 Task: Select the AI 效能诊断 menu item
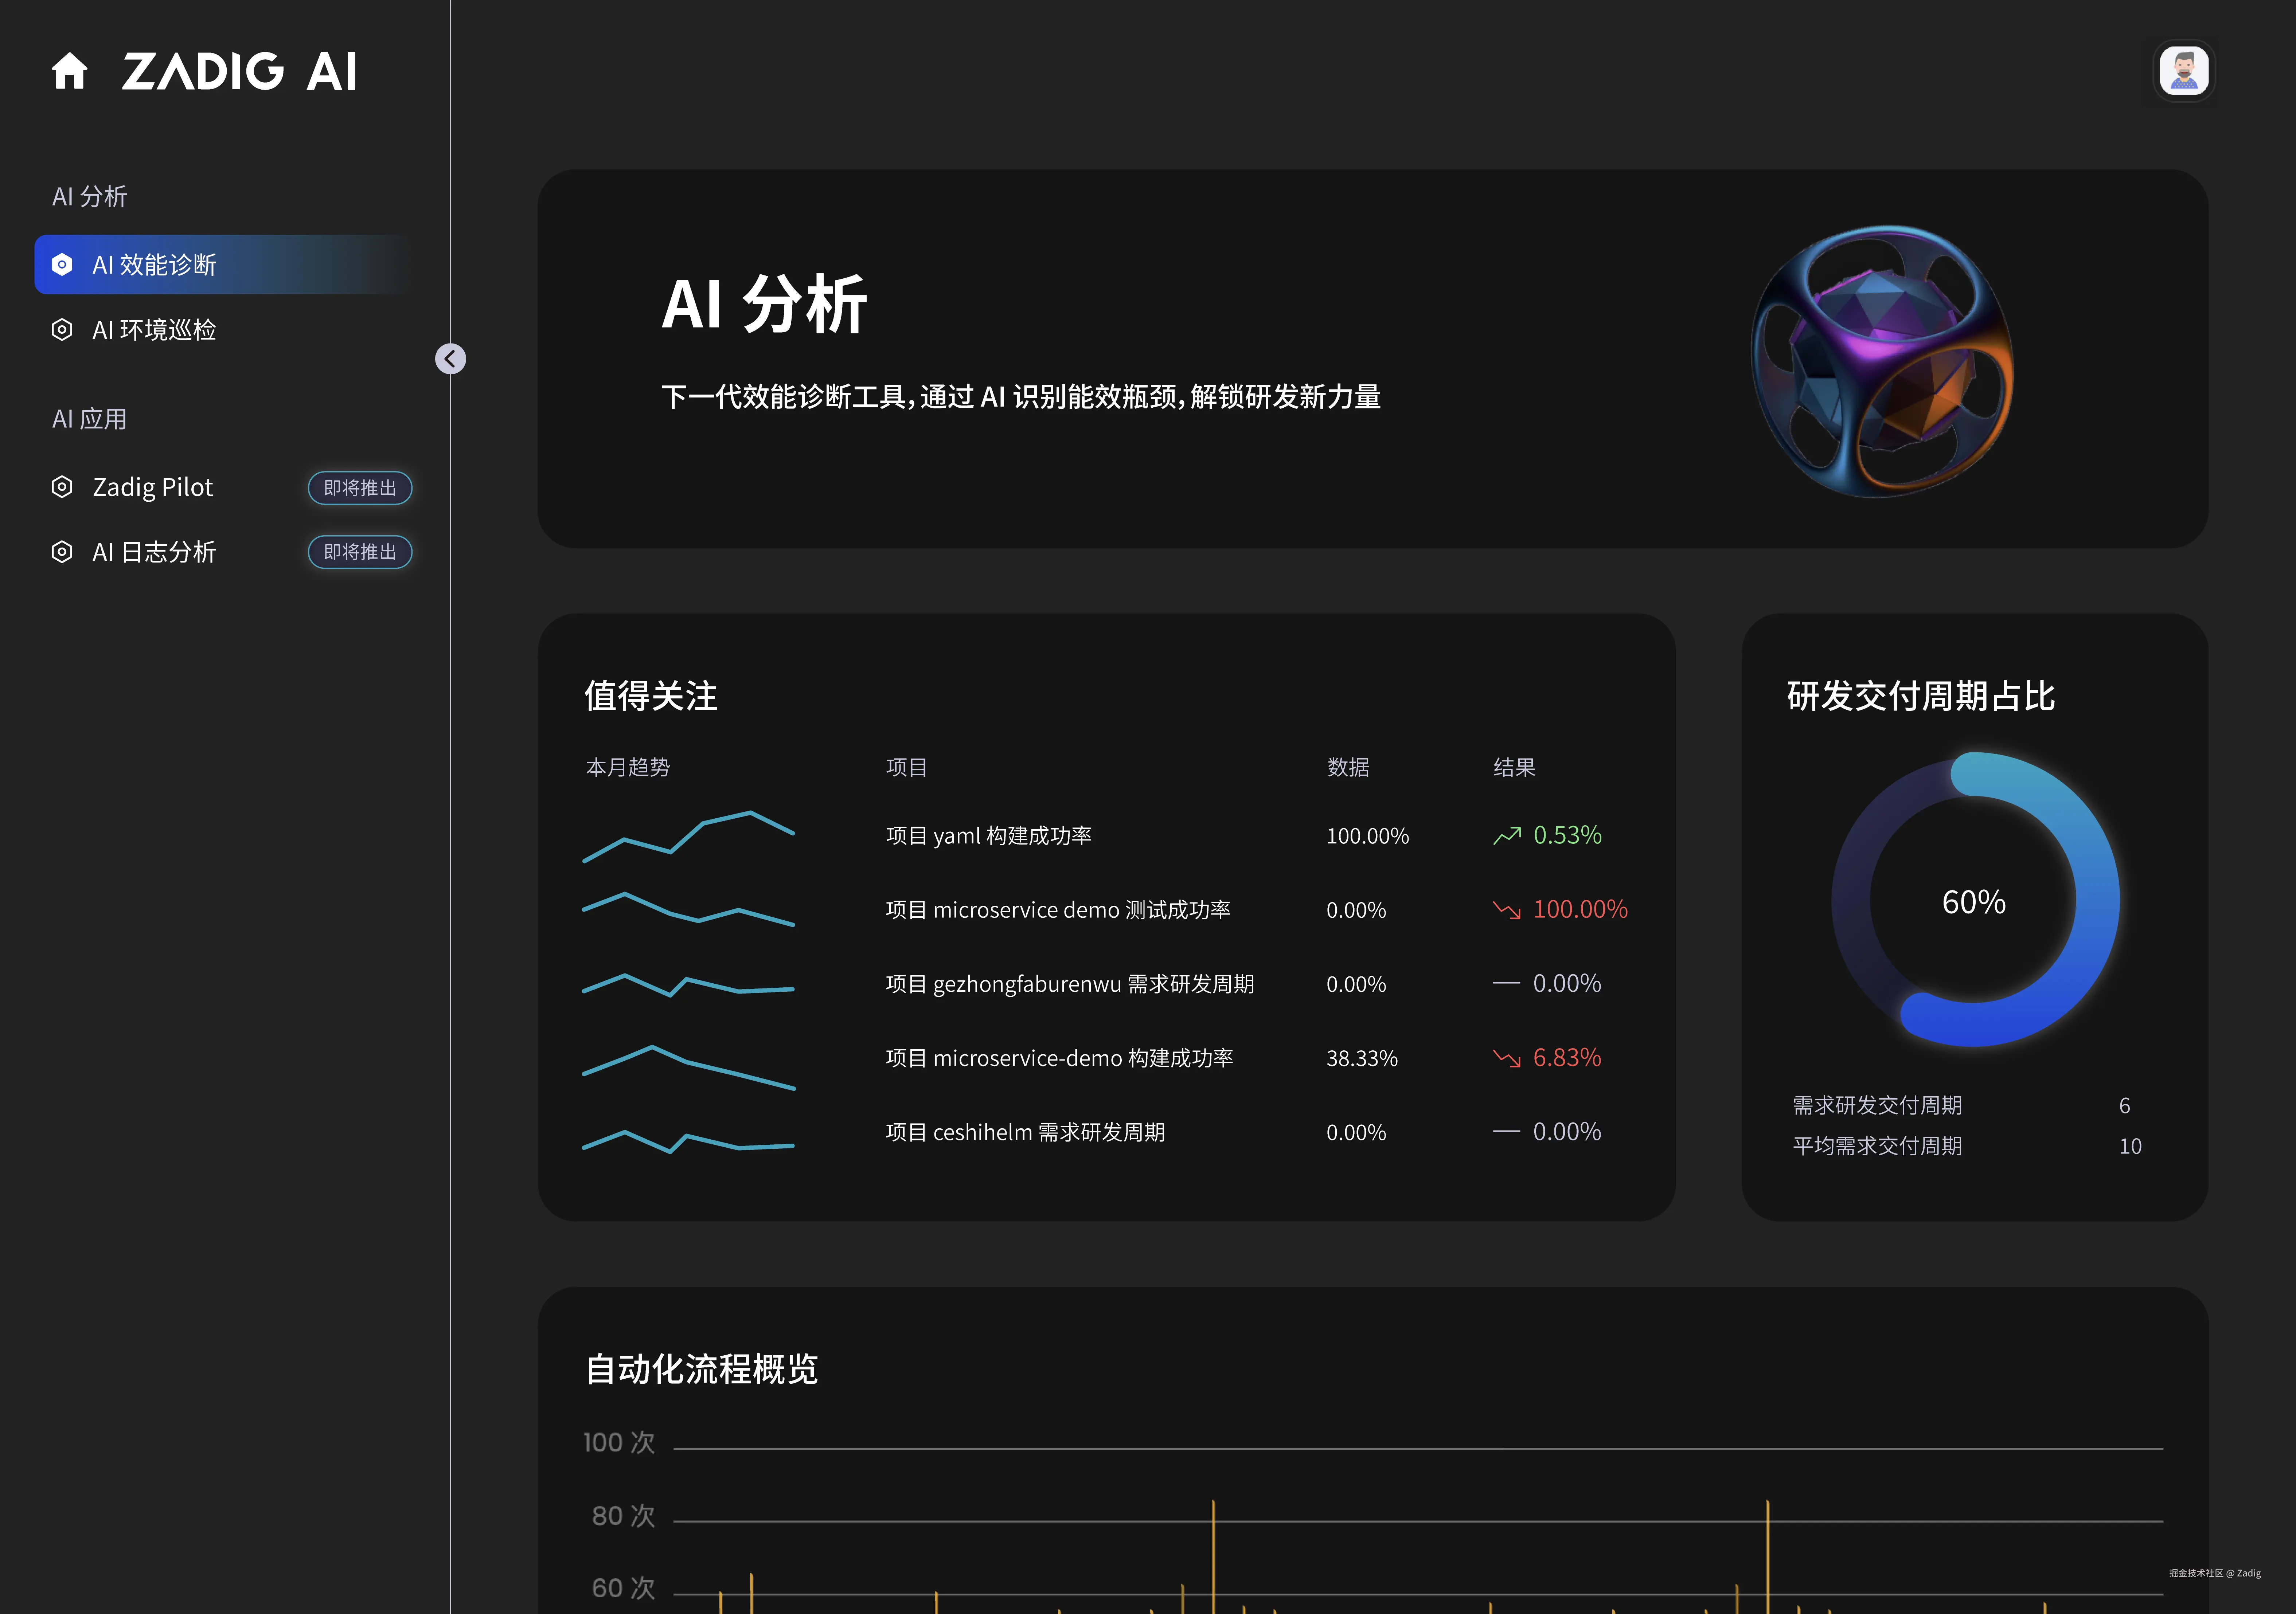coord(154,265)
